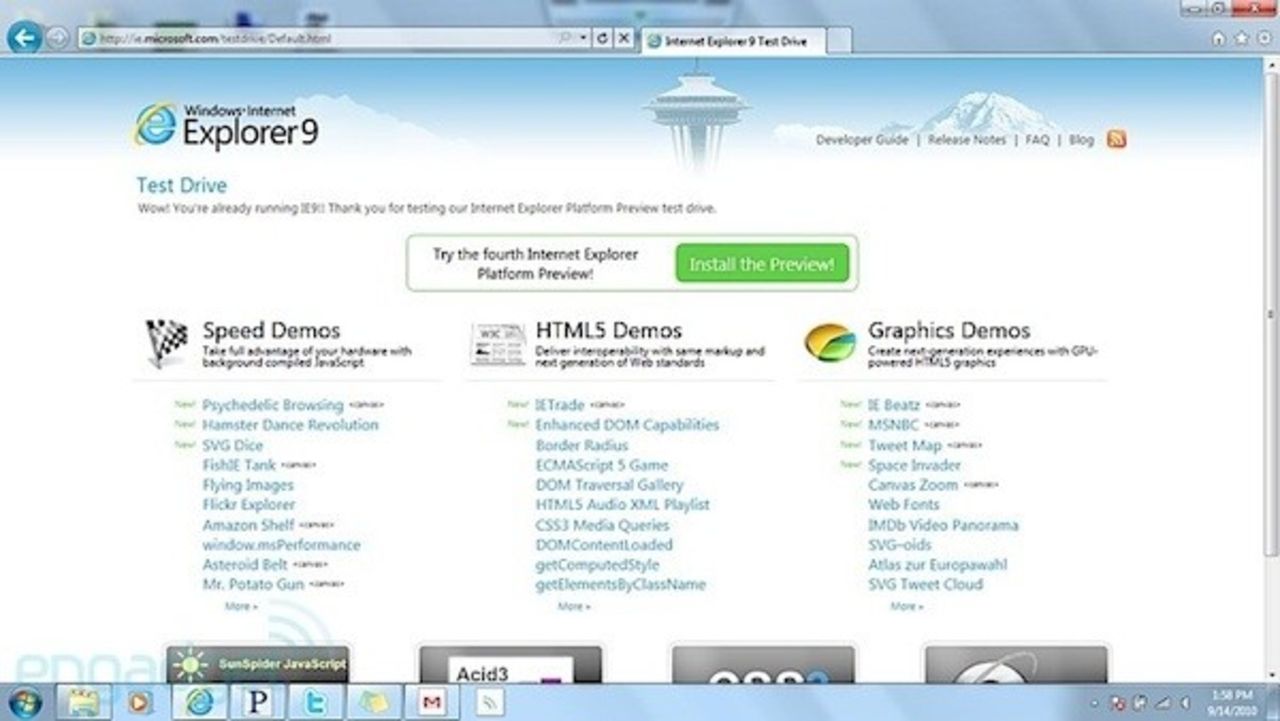1280x721 pixels.
Task: Expand More demos under Speed Demos
Action: 240,605
